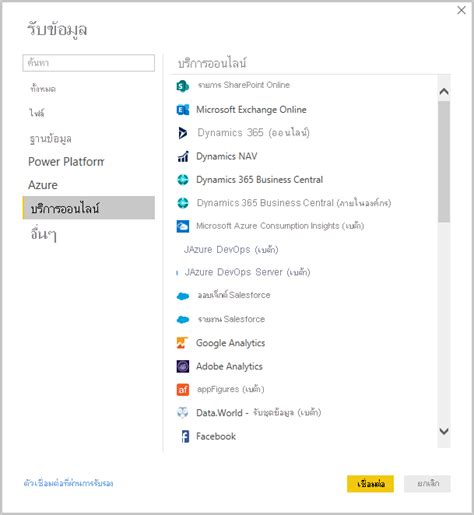Click the Microsoft Exchange Online icon
Screen dimensions: 474x515
pyautogui.click(x=183, y=110)
